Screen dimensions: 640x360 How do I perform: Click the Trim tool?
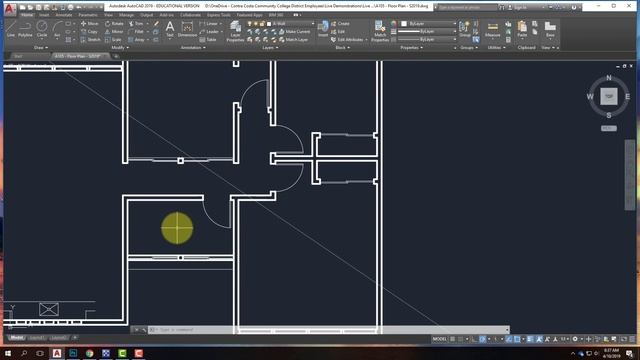tap(136, 24)
